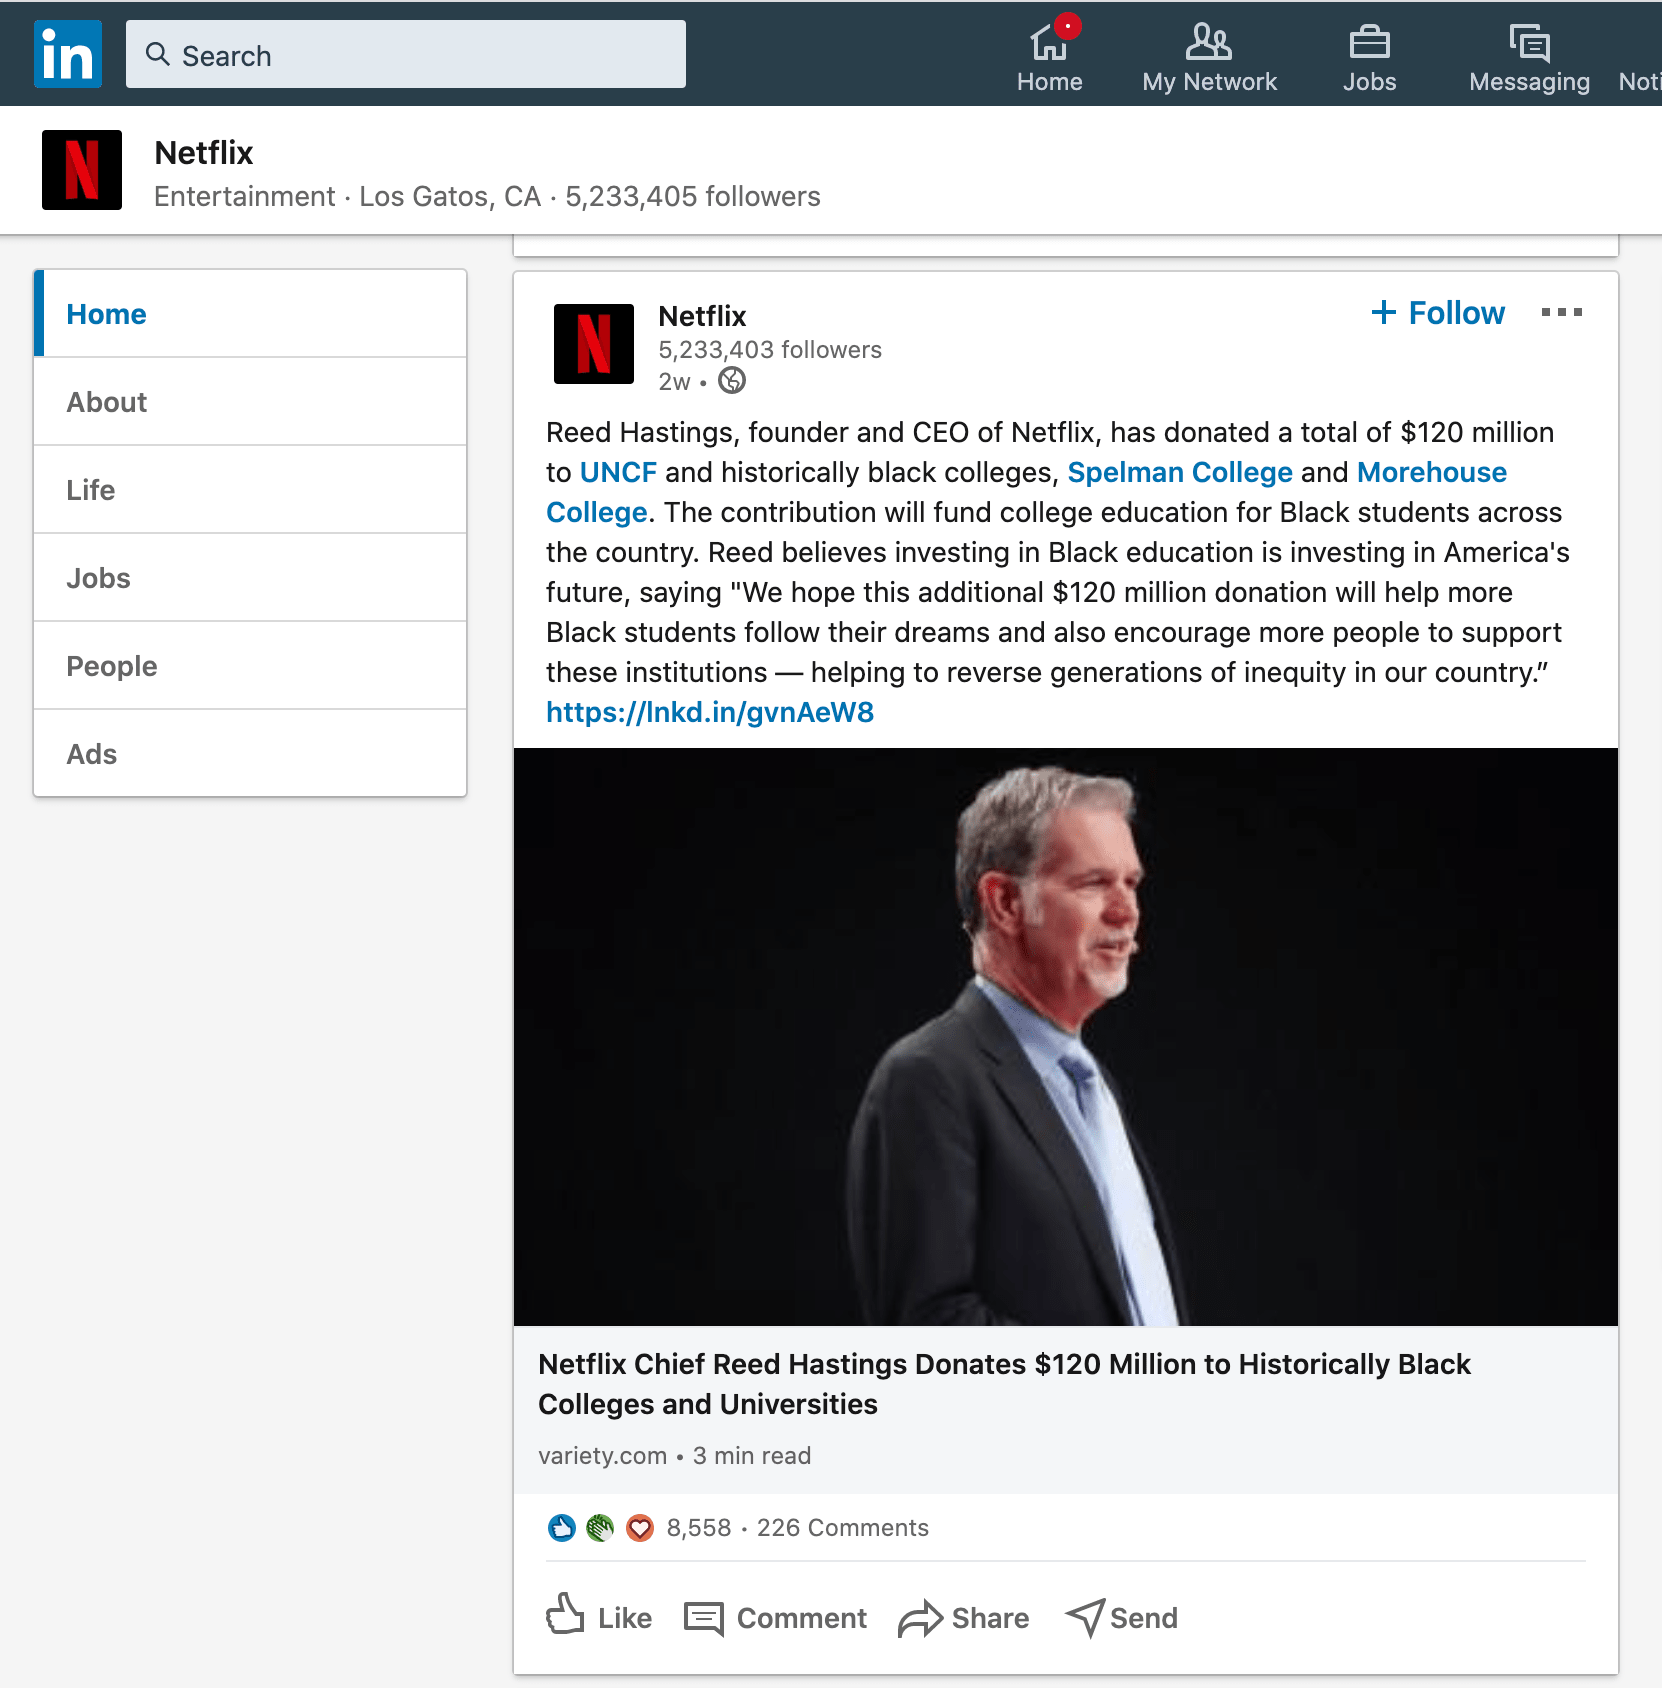
Task: Click the globe visibility icon on post
Action: pos(732,381)
